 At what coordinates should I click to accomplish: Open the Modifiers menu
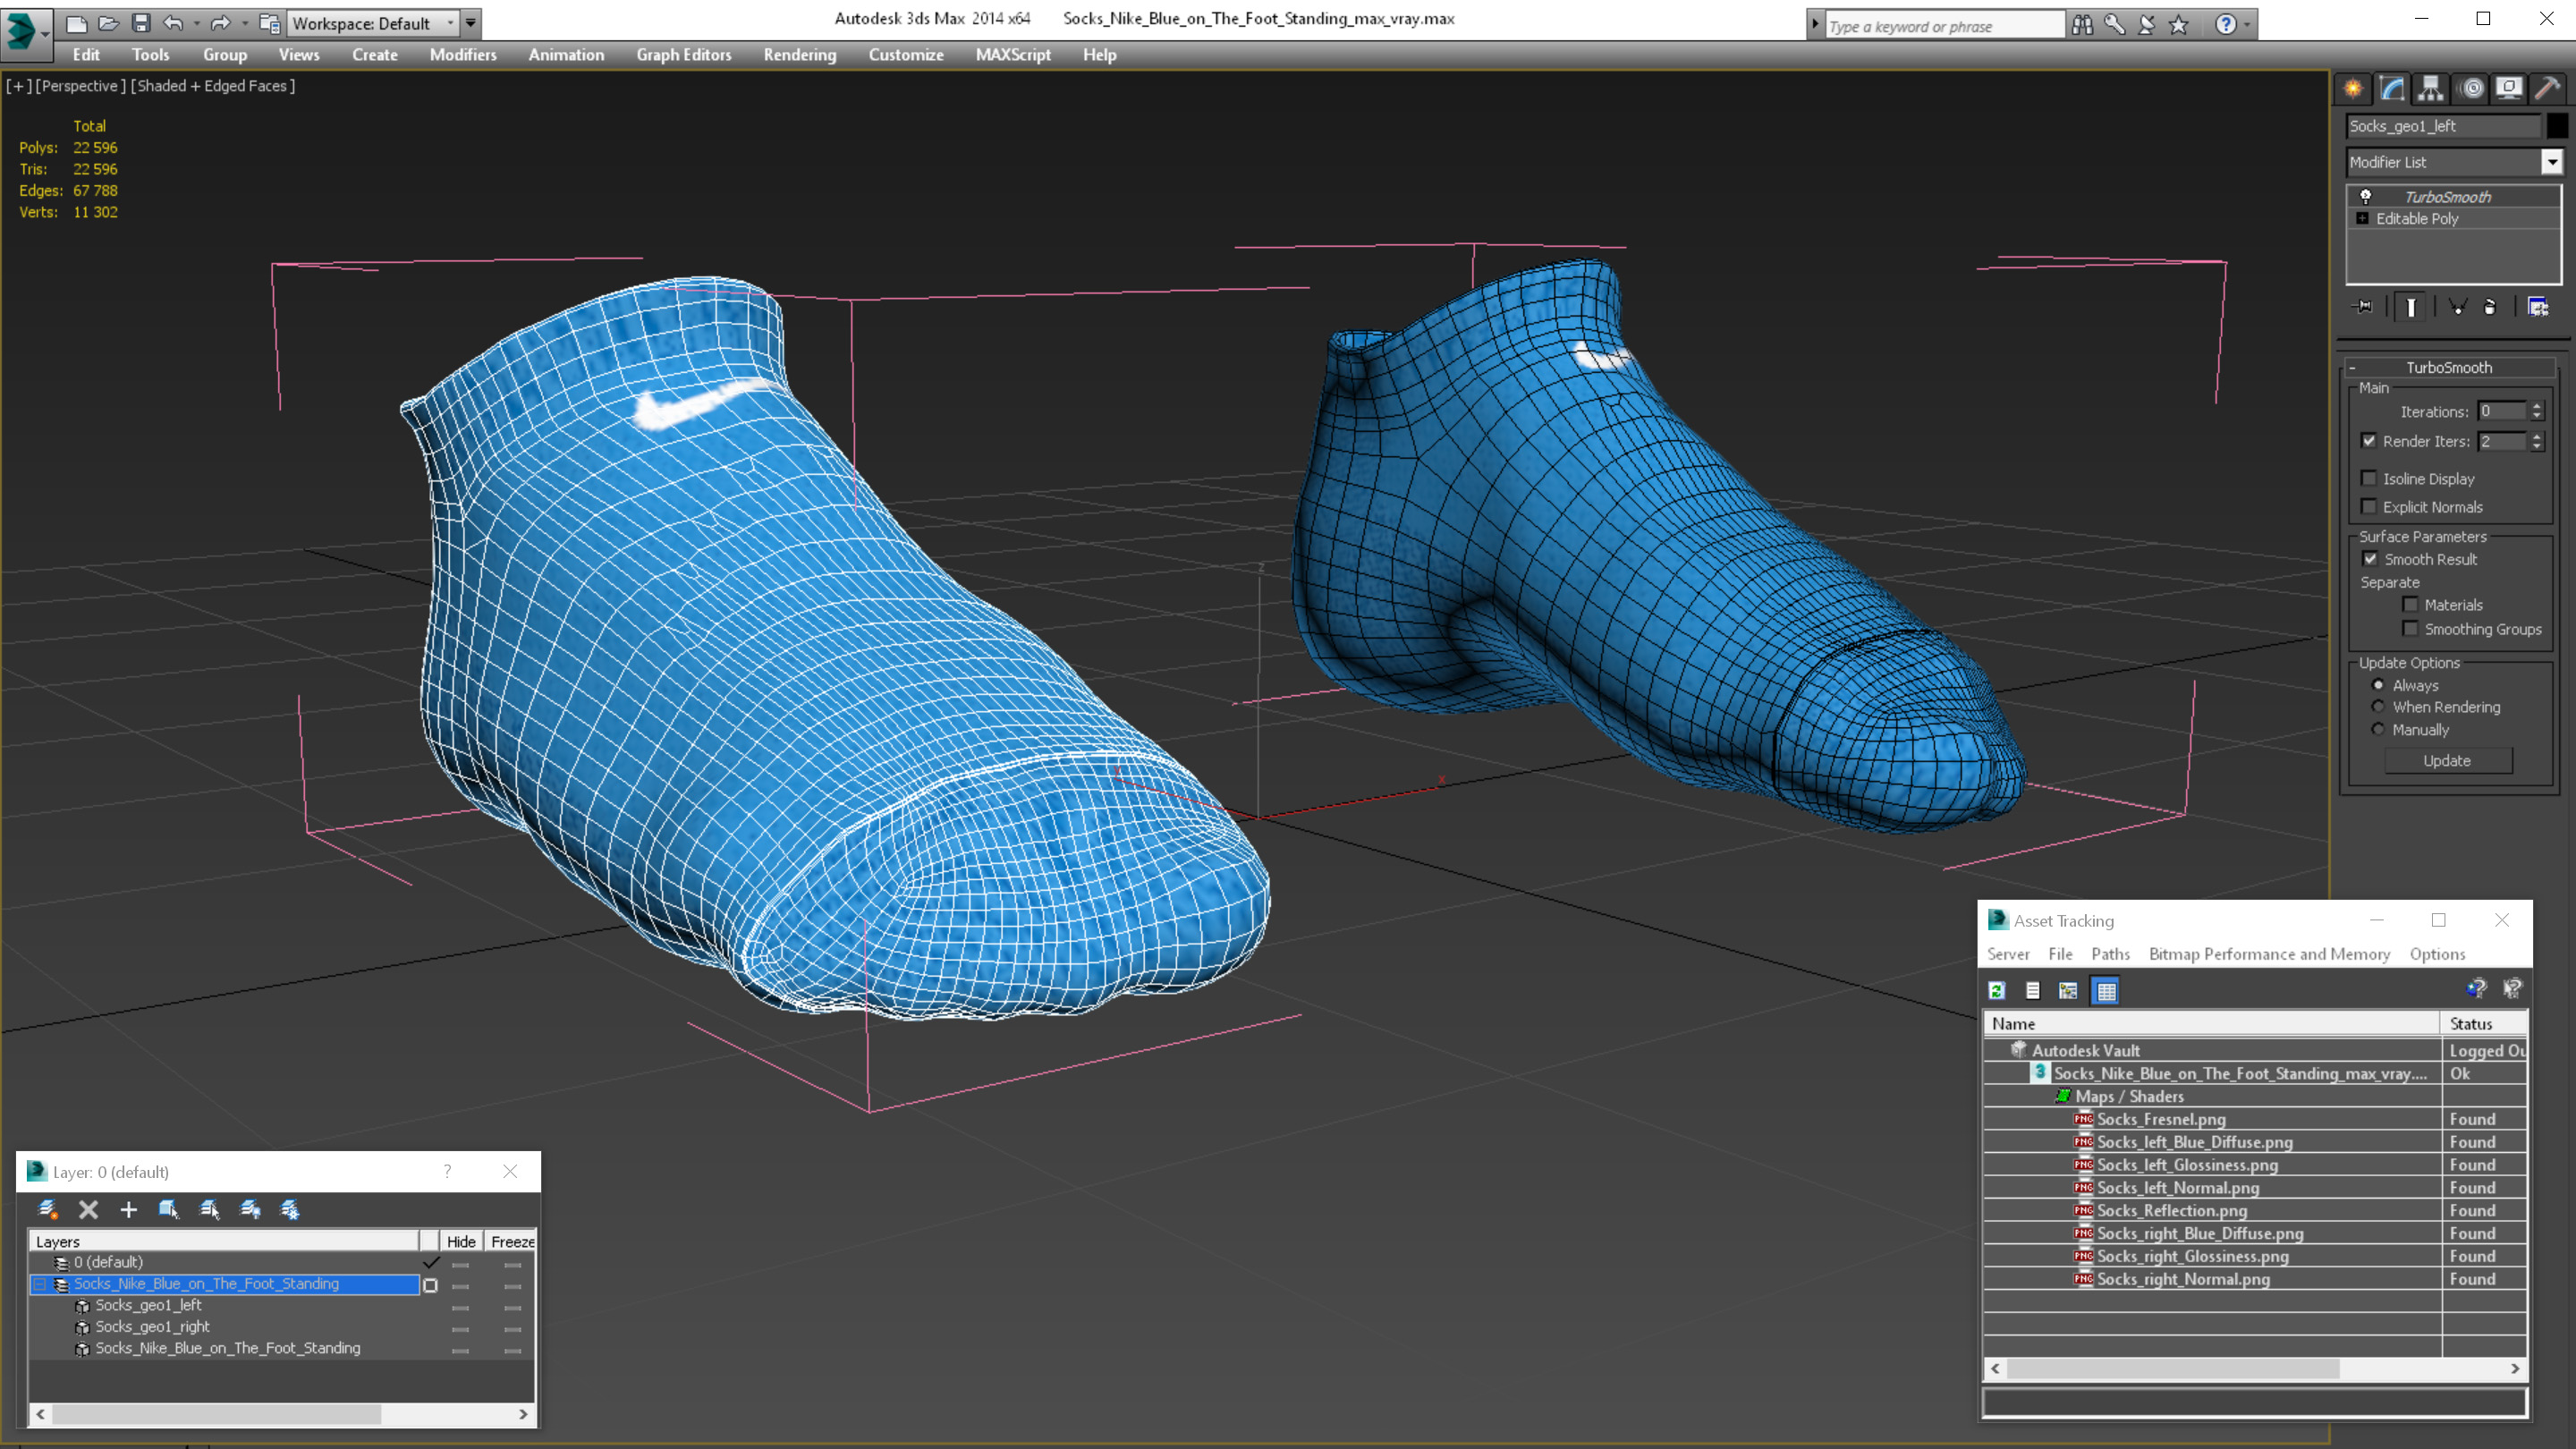click(463, 55)
